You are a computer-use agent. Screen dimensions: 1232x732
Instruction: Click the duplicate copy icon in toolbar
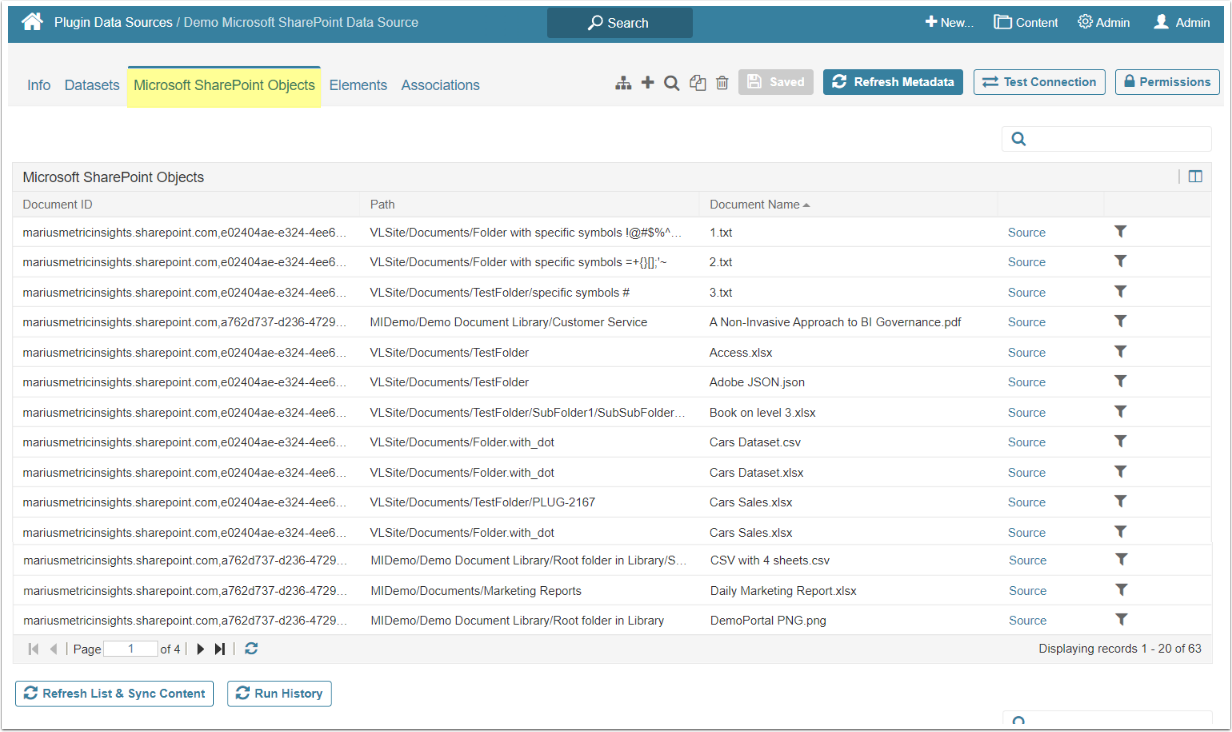(x=698, y=83)
